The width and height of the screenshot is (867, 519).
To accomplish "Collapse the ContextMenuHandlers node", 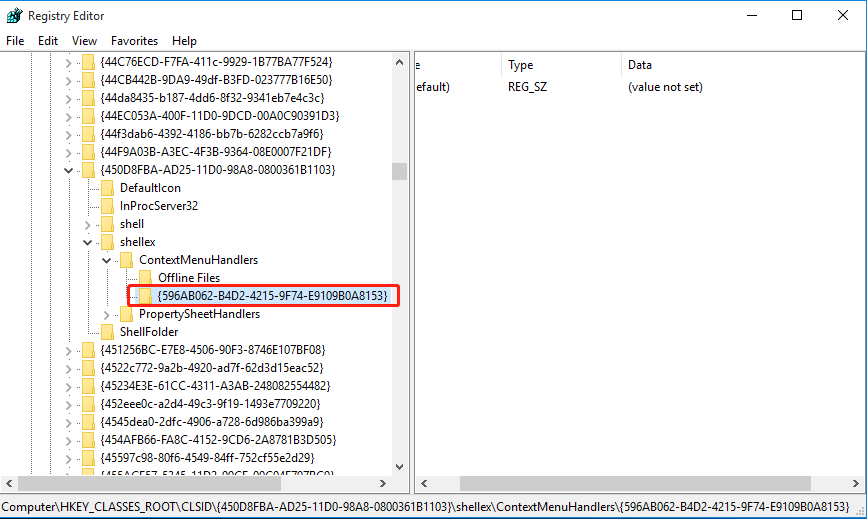I will point(107,260).
